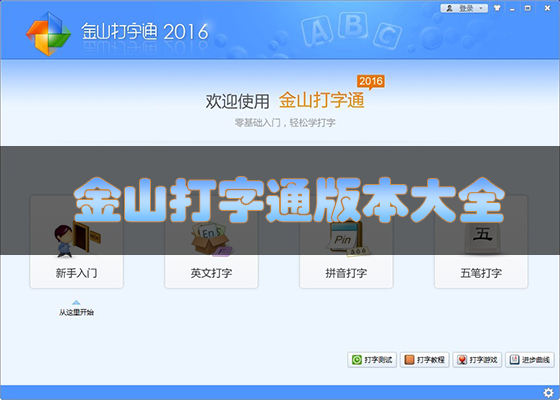Open settings gear in bottom bar

pos(548,393)
